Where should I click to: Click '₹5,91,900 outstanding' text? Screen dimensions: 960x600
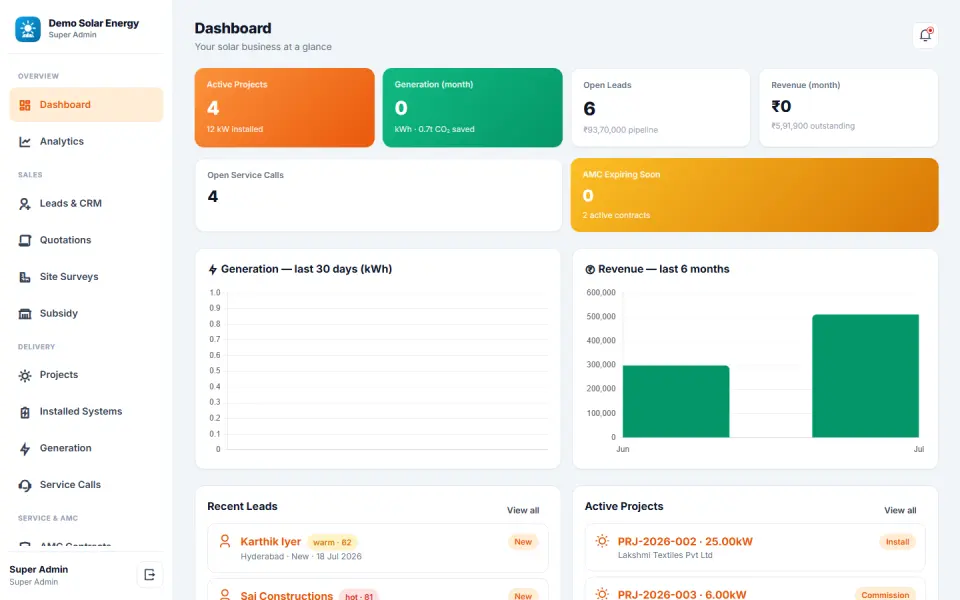coord(812,126)
